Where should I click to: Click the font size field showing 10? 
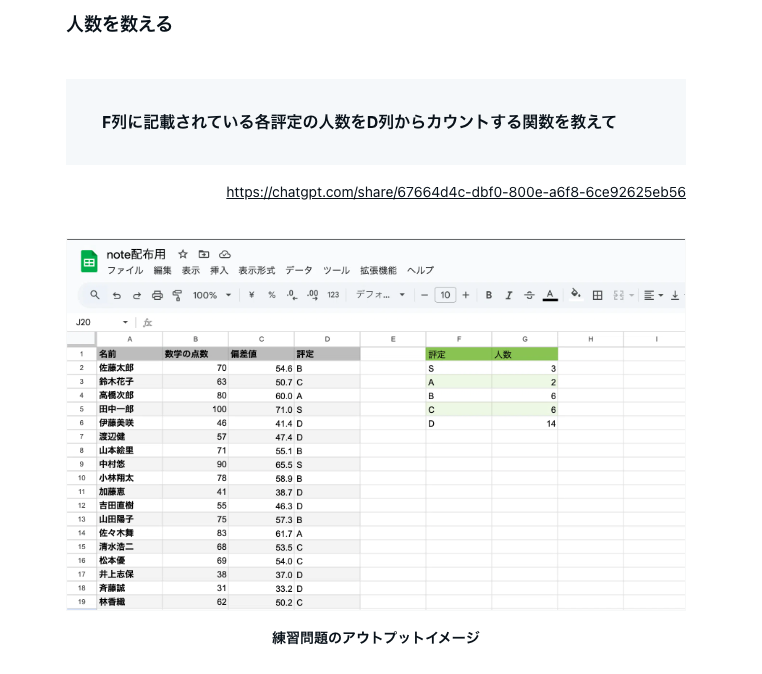(445, 295)
